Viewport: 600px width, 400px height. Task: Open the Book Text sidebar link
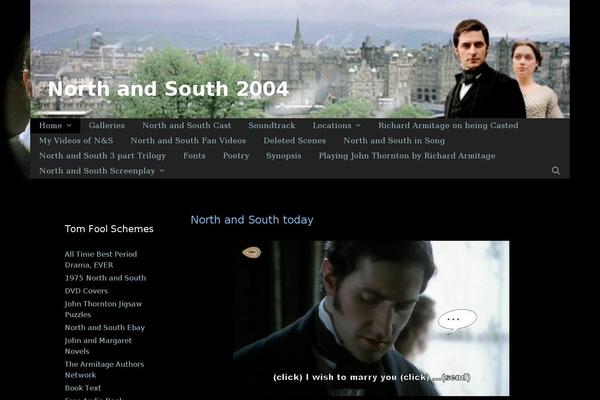point(83,388)
